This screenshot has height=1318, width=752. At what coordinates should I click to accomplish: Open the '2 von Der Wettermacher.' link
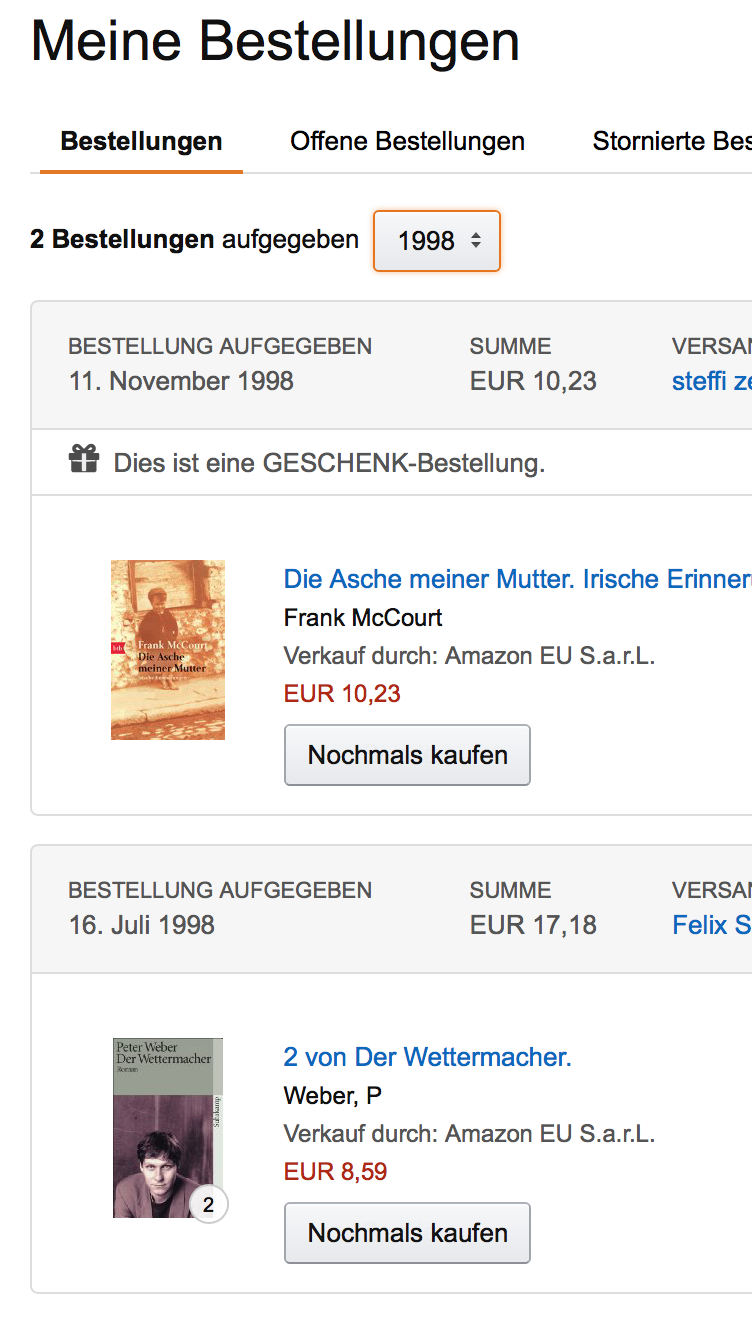[427, 1057]
